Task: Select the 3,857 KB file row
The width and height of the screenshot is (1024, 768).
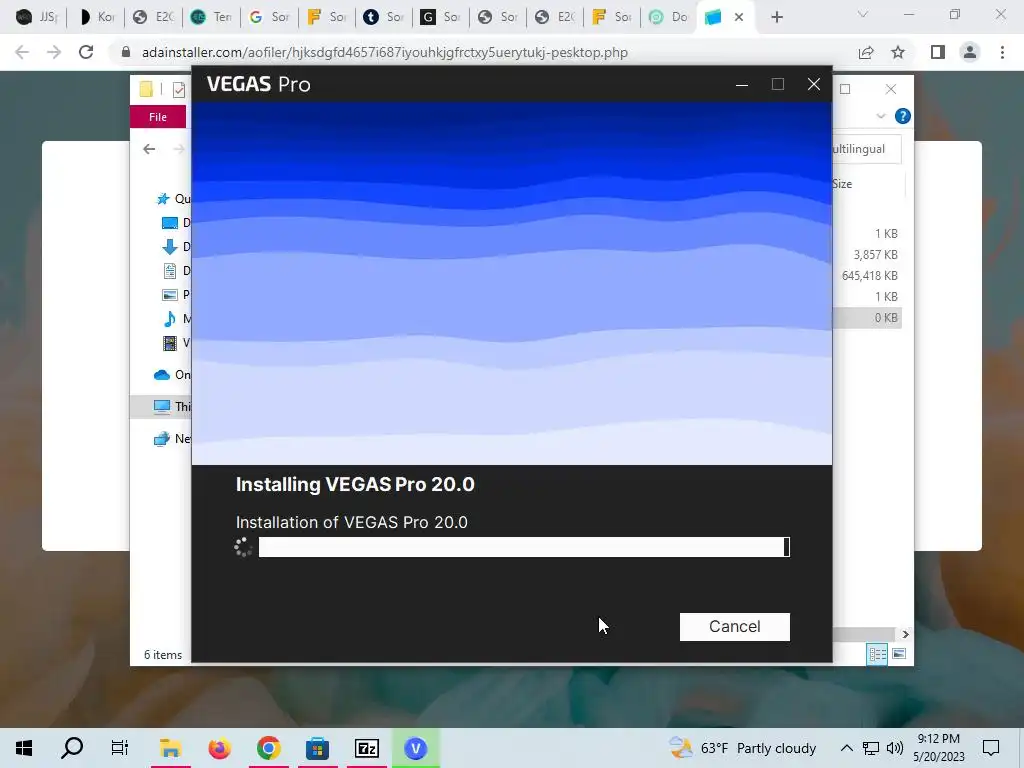Action: (868, 255)
